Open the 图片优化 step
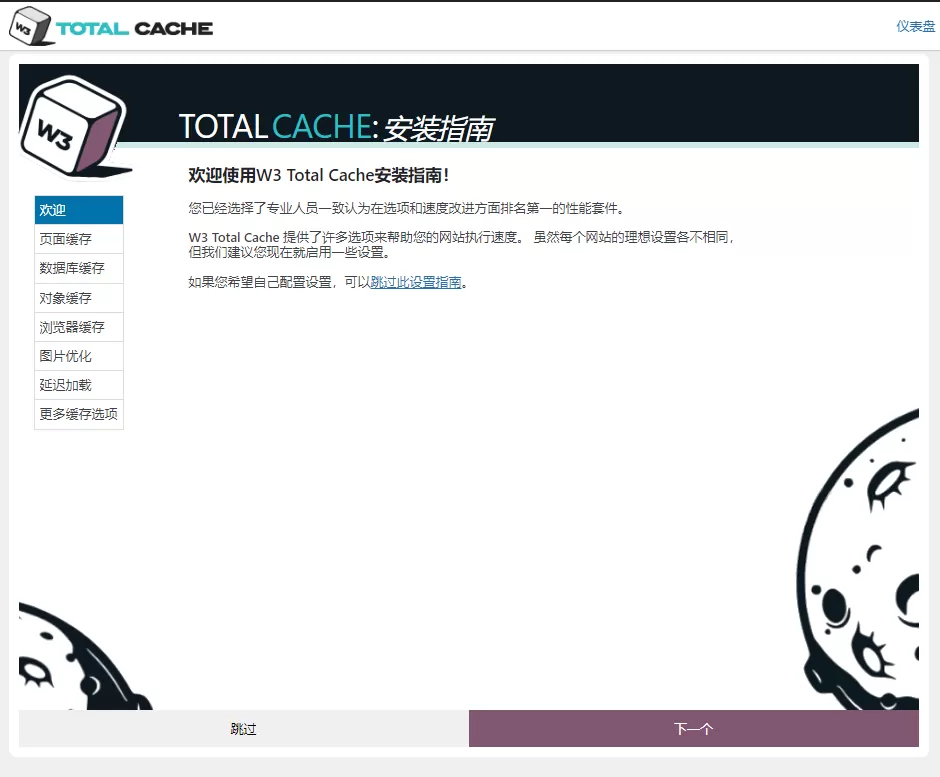 tap(78, 355)
